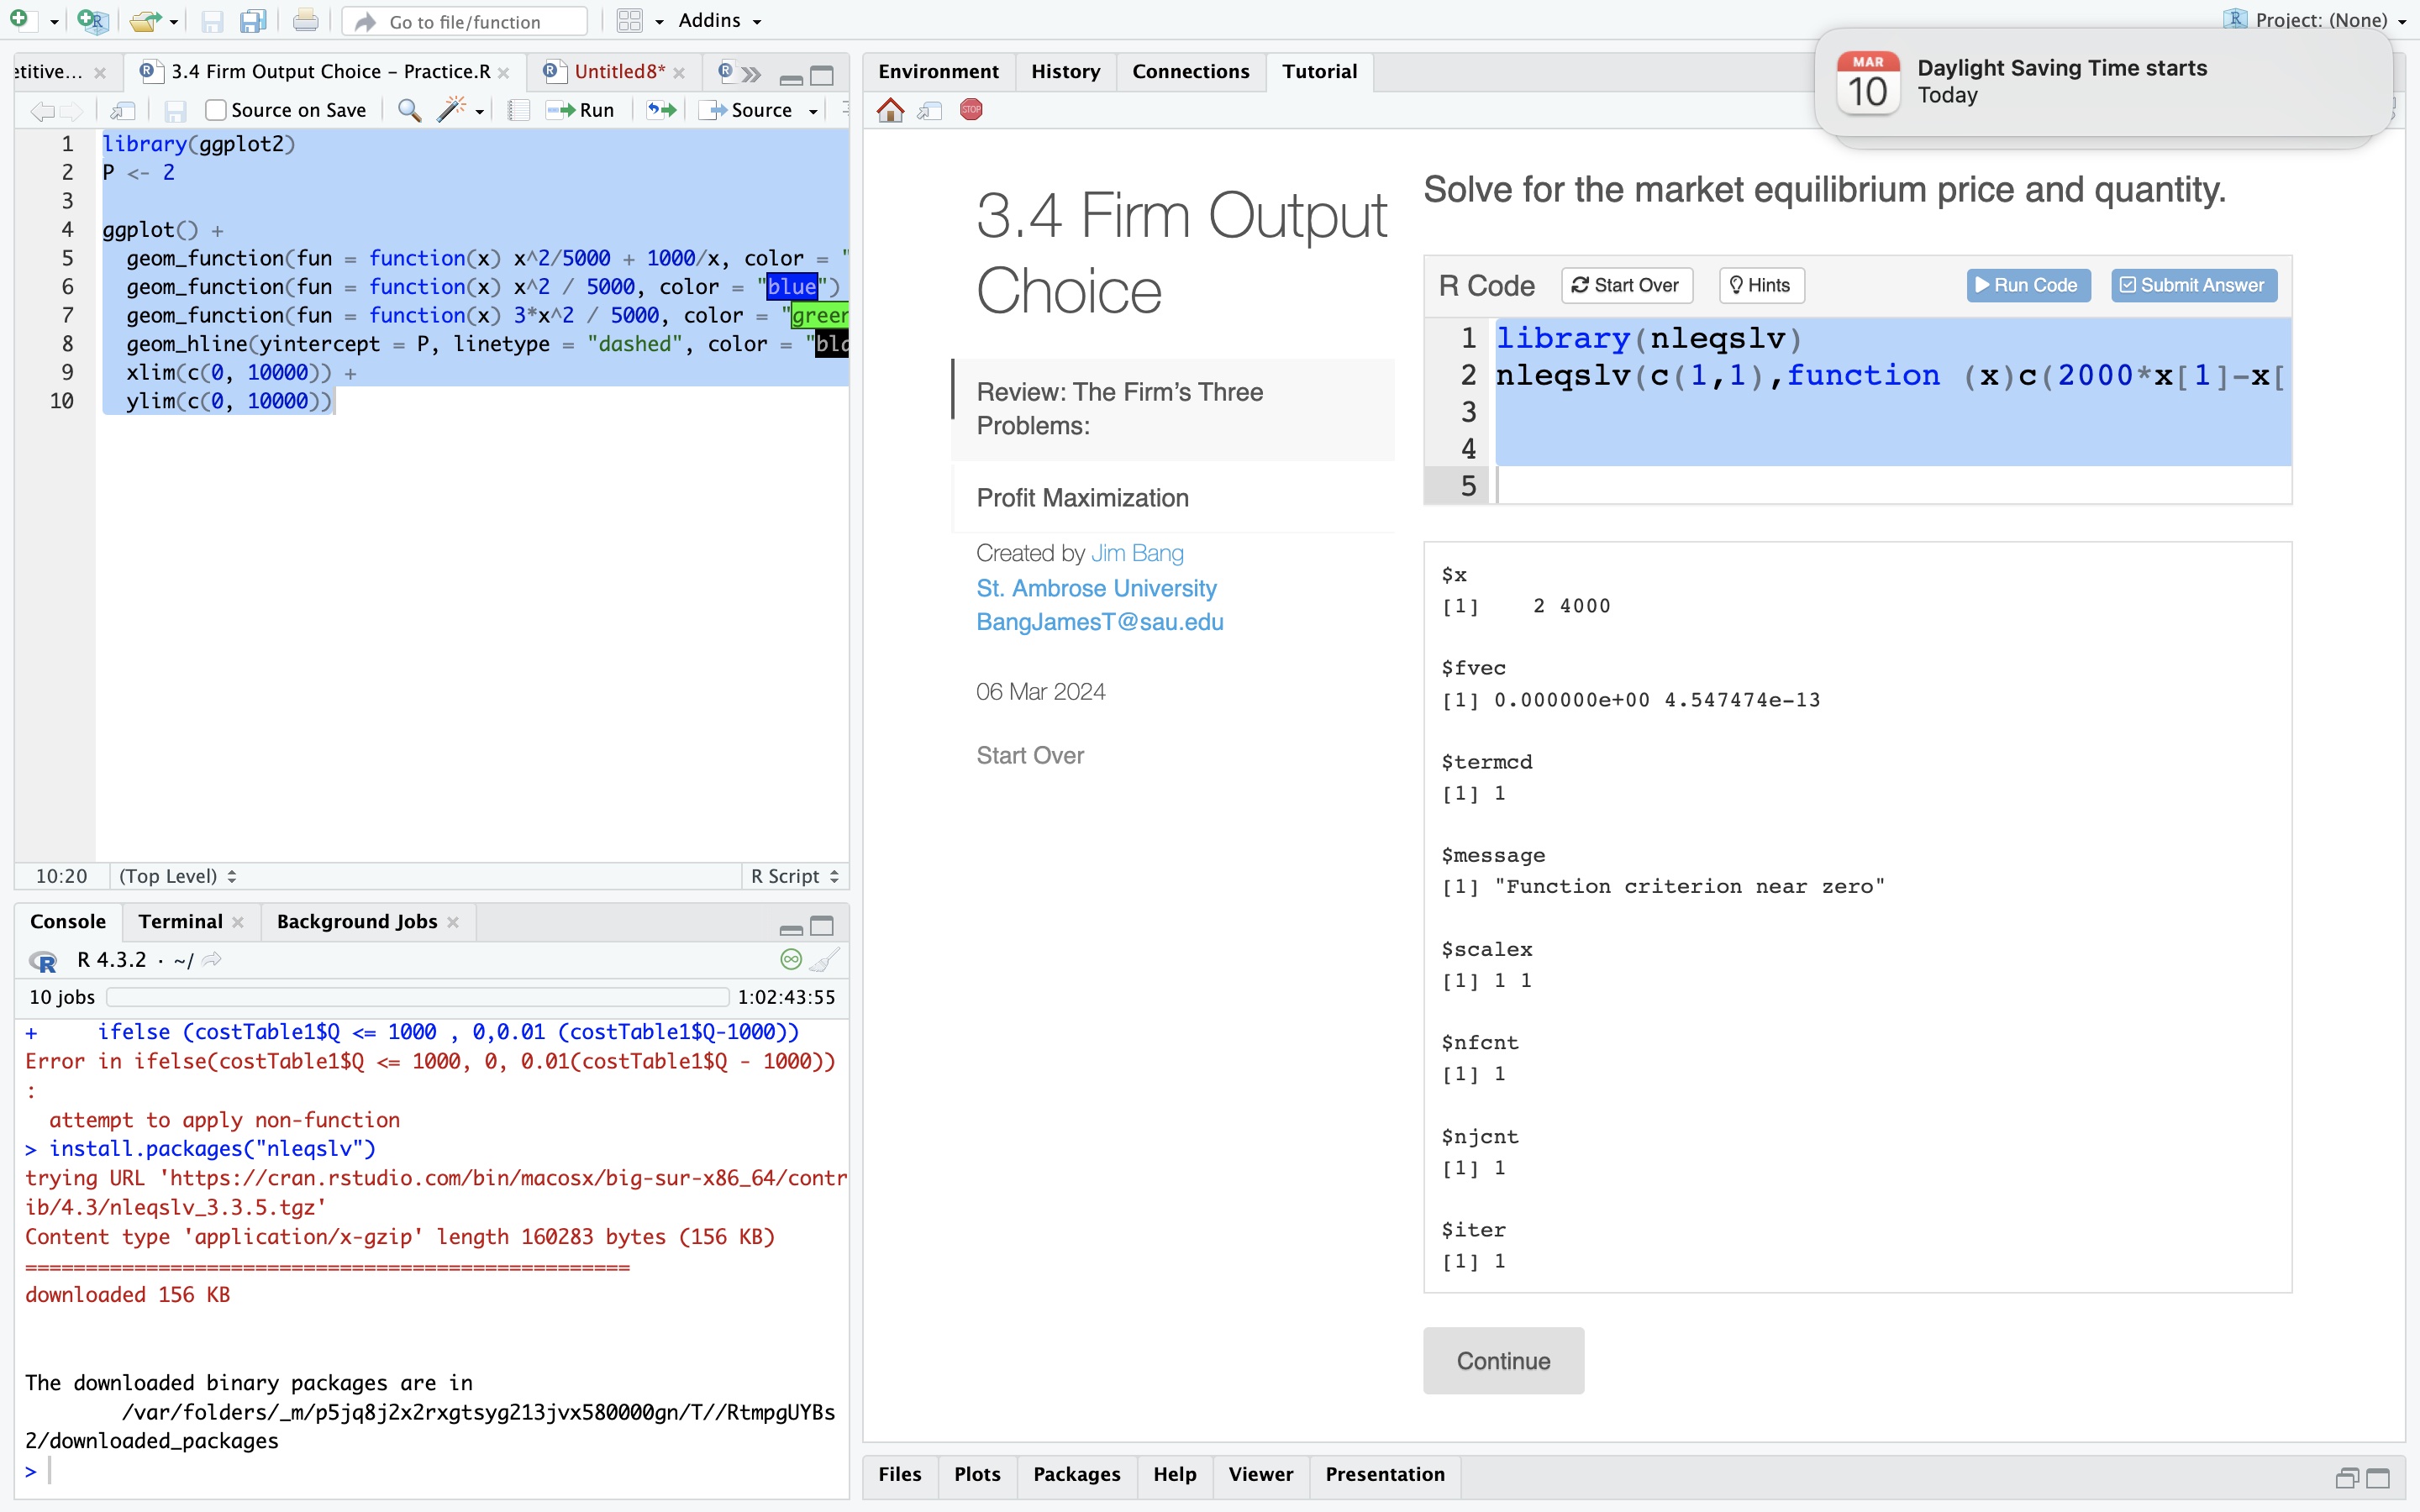Switch to the History tab
2420x1512 pixels.
(1065, 71)
